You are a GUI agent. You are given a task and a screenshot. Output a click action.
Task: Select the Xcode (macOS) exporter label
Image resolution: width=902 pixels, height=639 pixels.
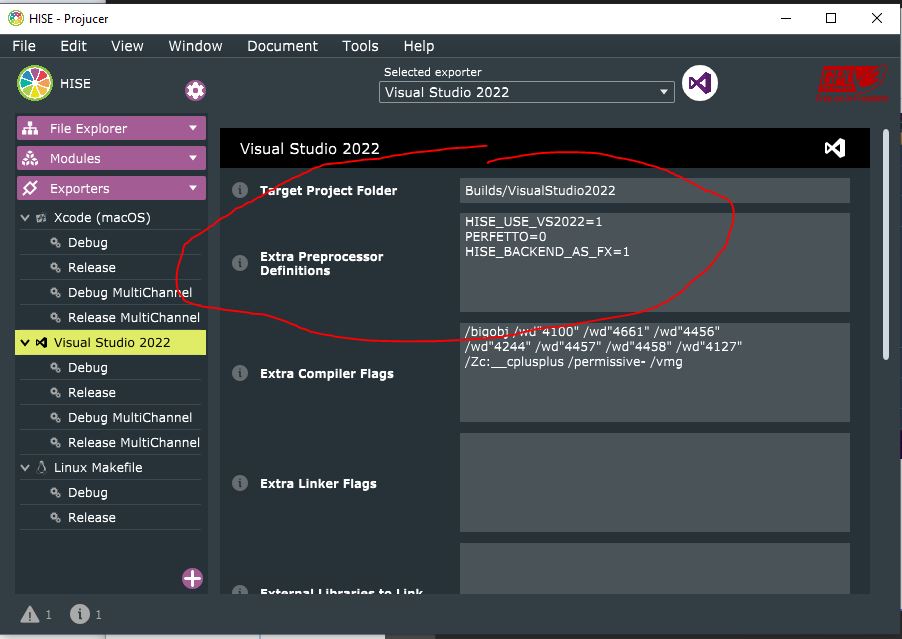coord(102,218)
